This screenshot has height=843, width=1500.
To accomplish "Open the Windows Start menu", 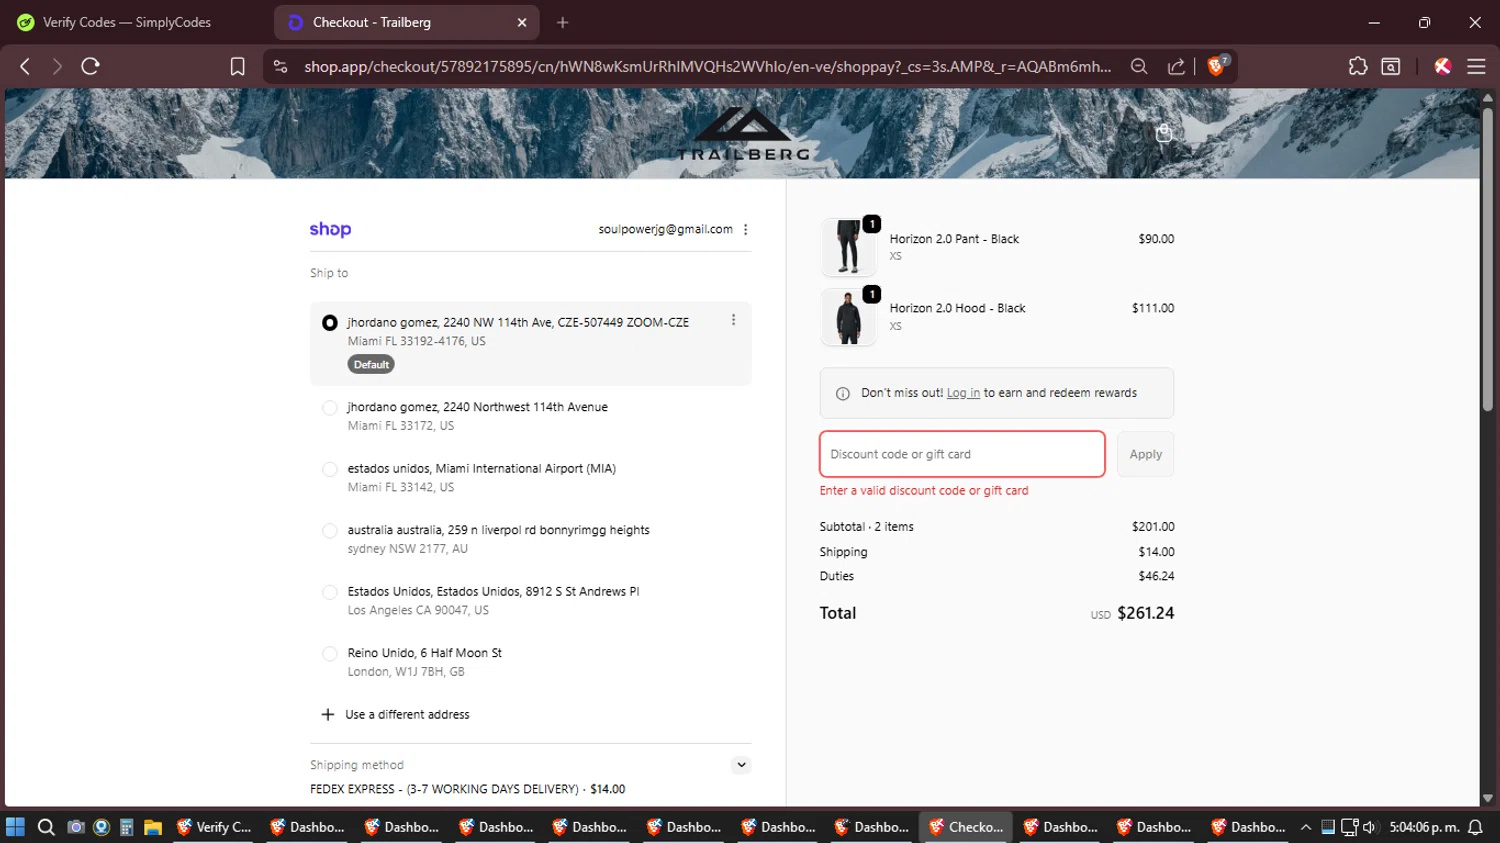I will coord(15,827).
